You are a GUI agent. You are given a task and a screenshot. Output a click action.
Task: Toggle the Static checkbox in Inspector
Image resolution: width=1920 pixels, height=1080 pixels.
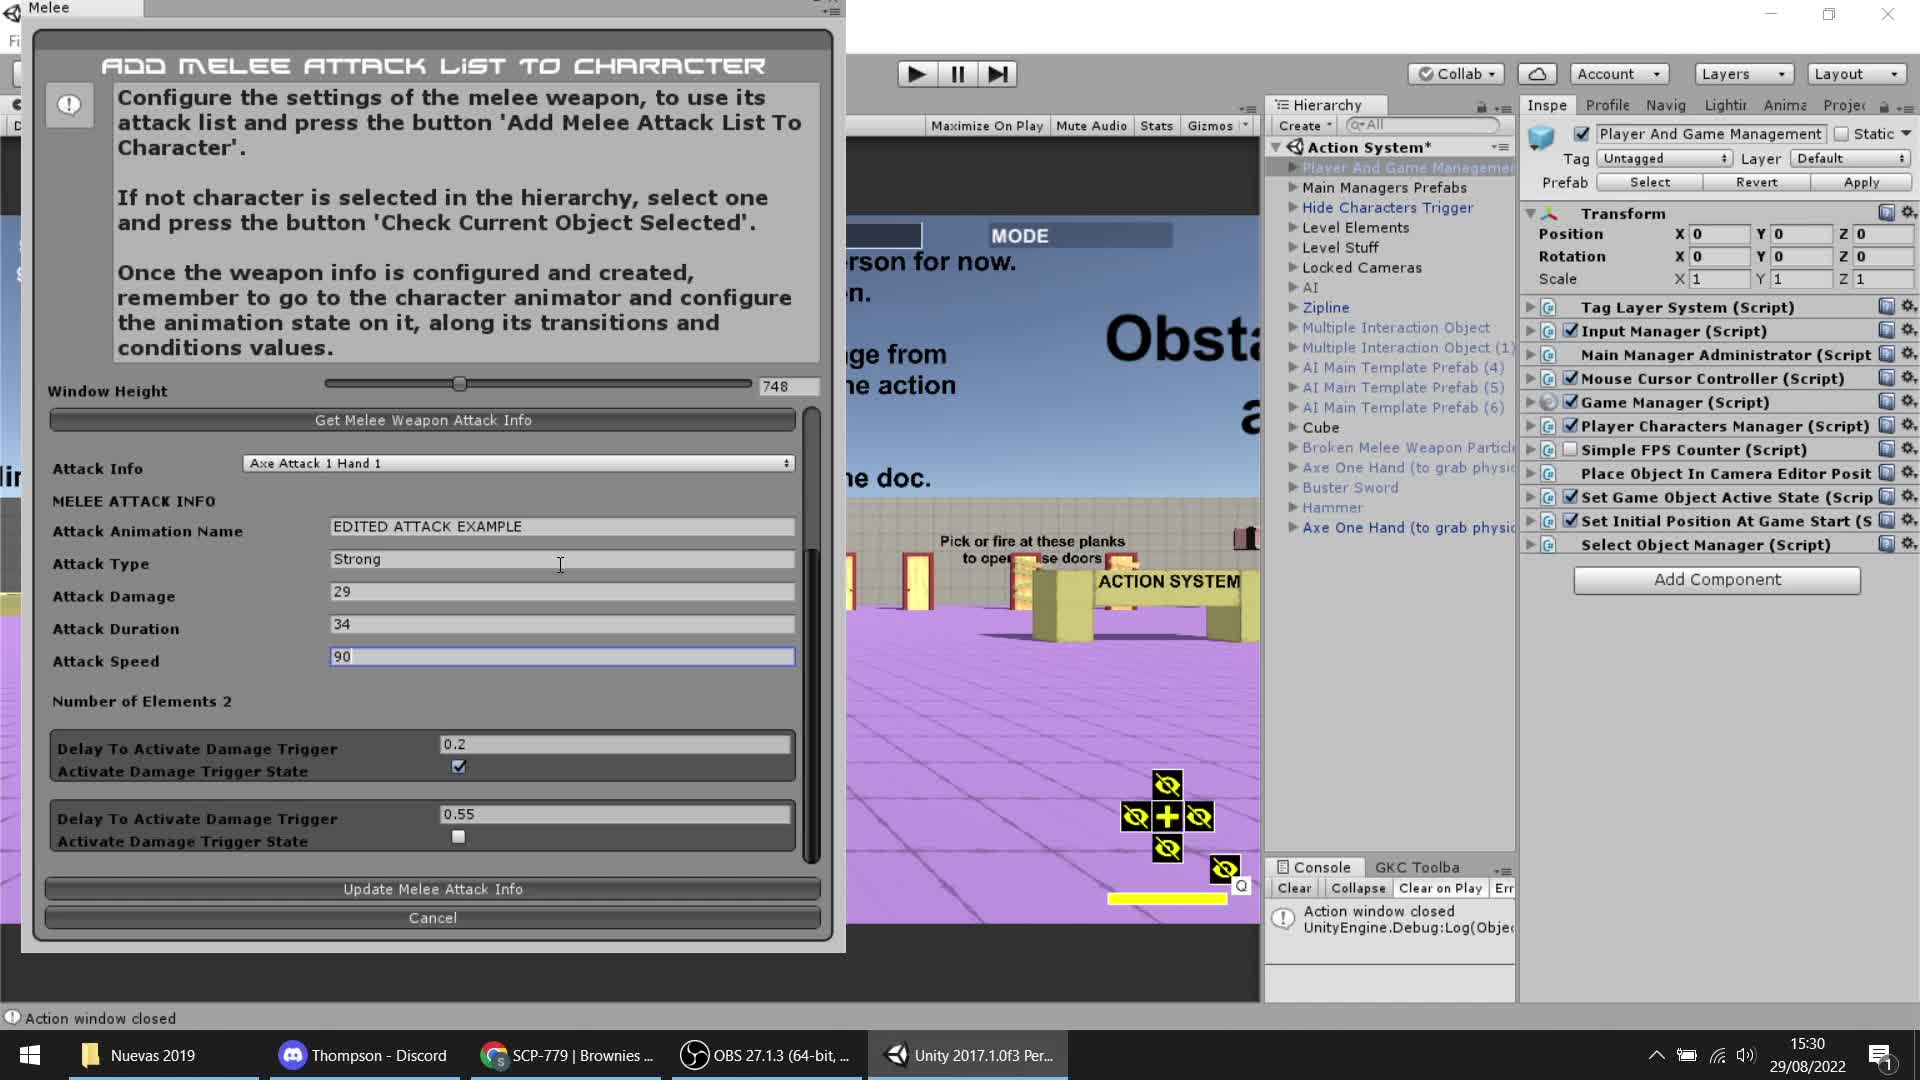(x=1841, y=134)
